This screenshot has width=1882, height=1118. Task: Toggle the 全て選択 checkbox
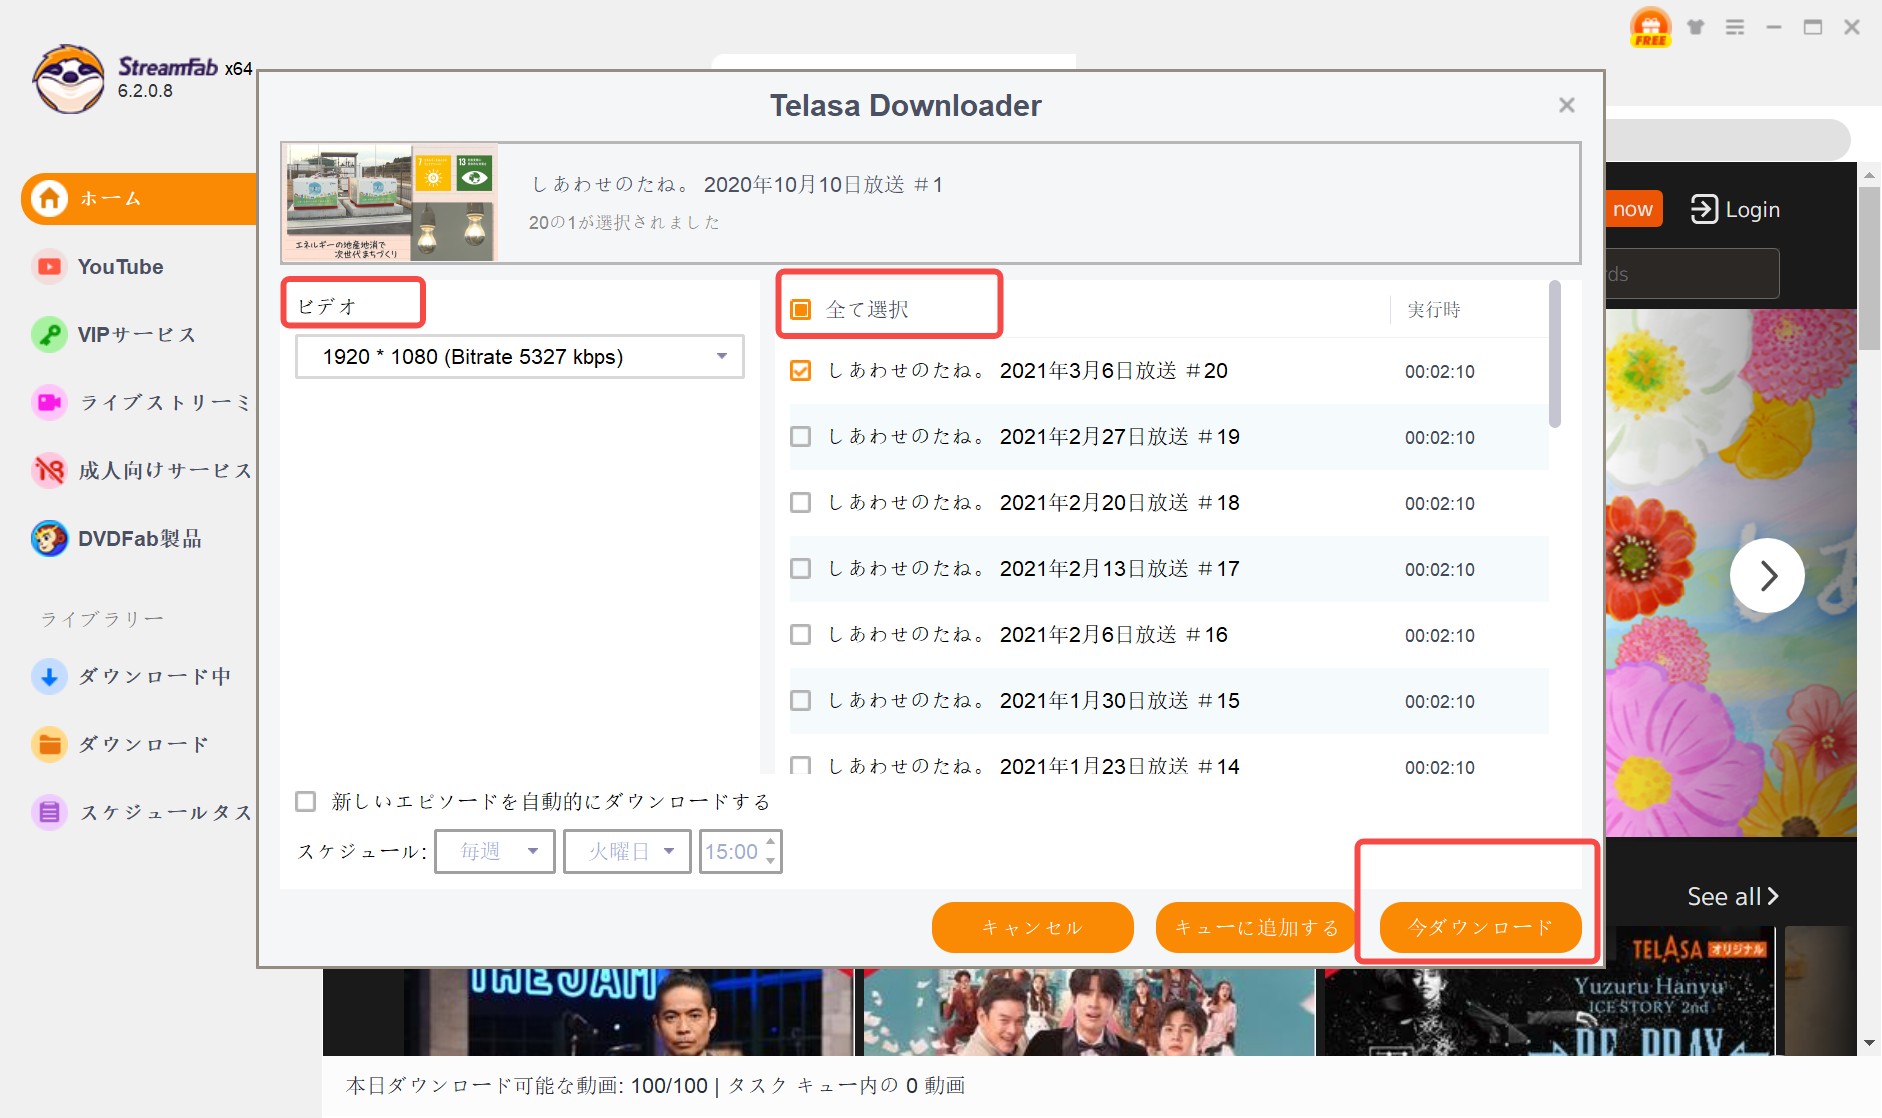tap(801, 309)
